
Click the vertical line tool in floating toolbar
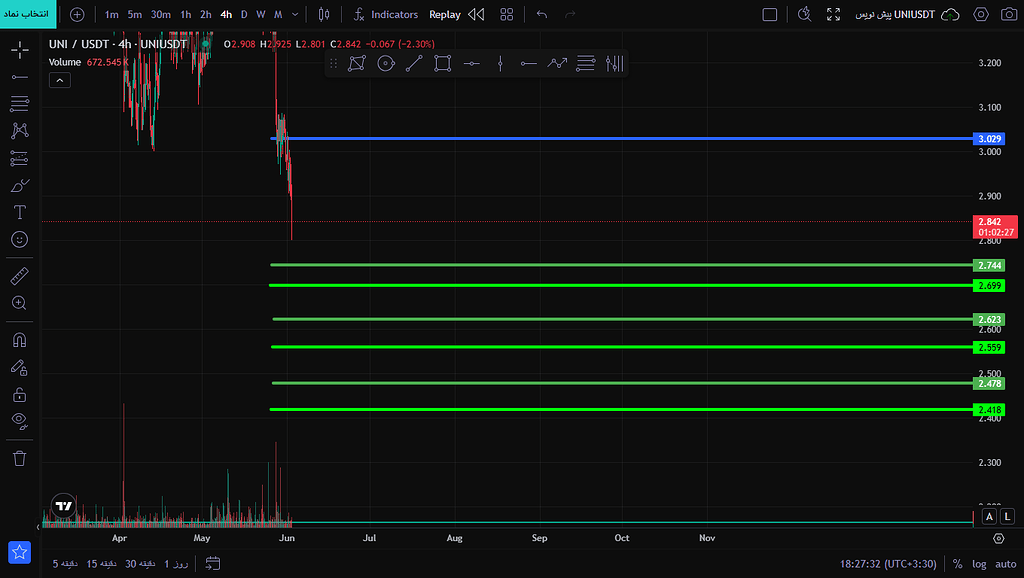click(500, 63)
